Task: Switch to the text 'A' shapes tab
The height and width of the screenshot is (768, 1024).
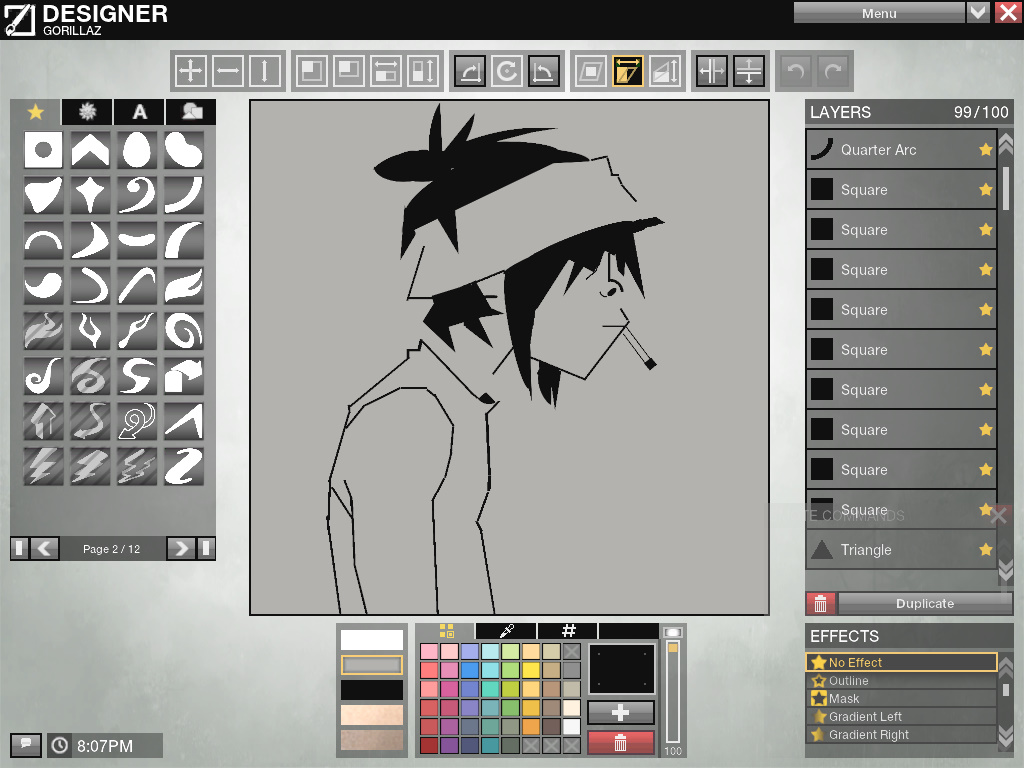Action: (139, 112)
